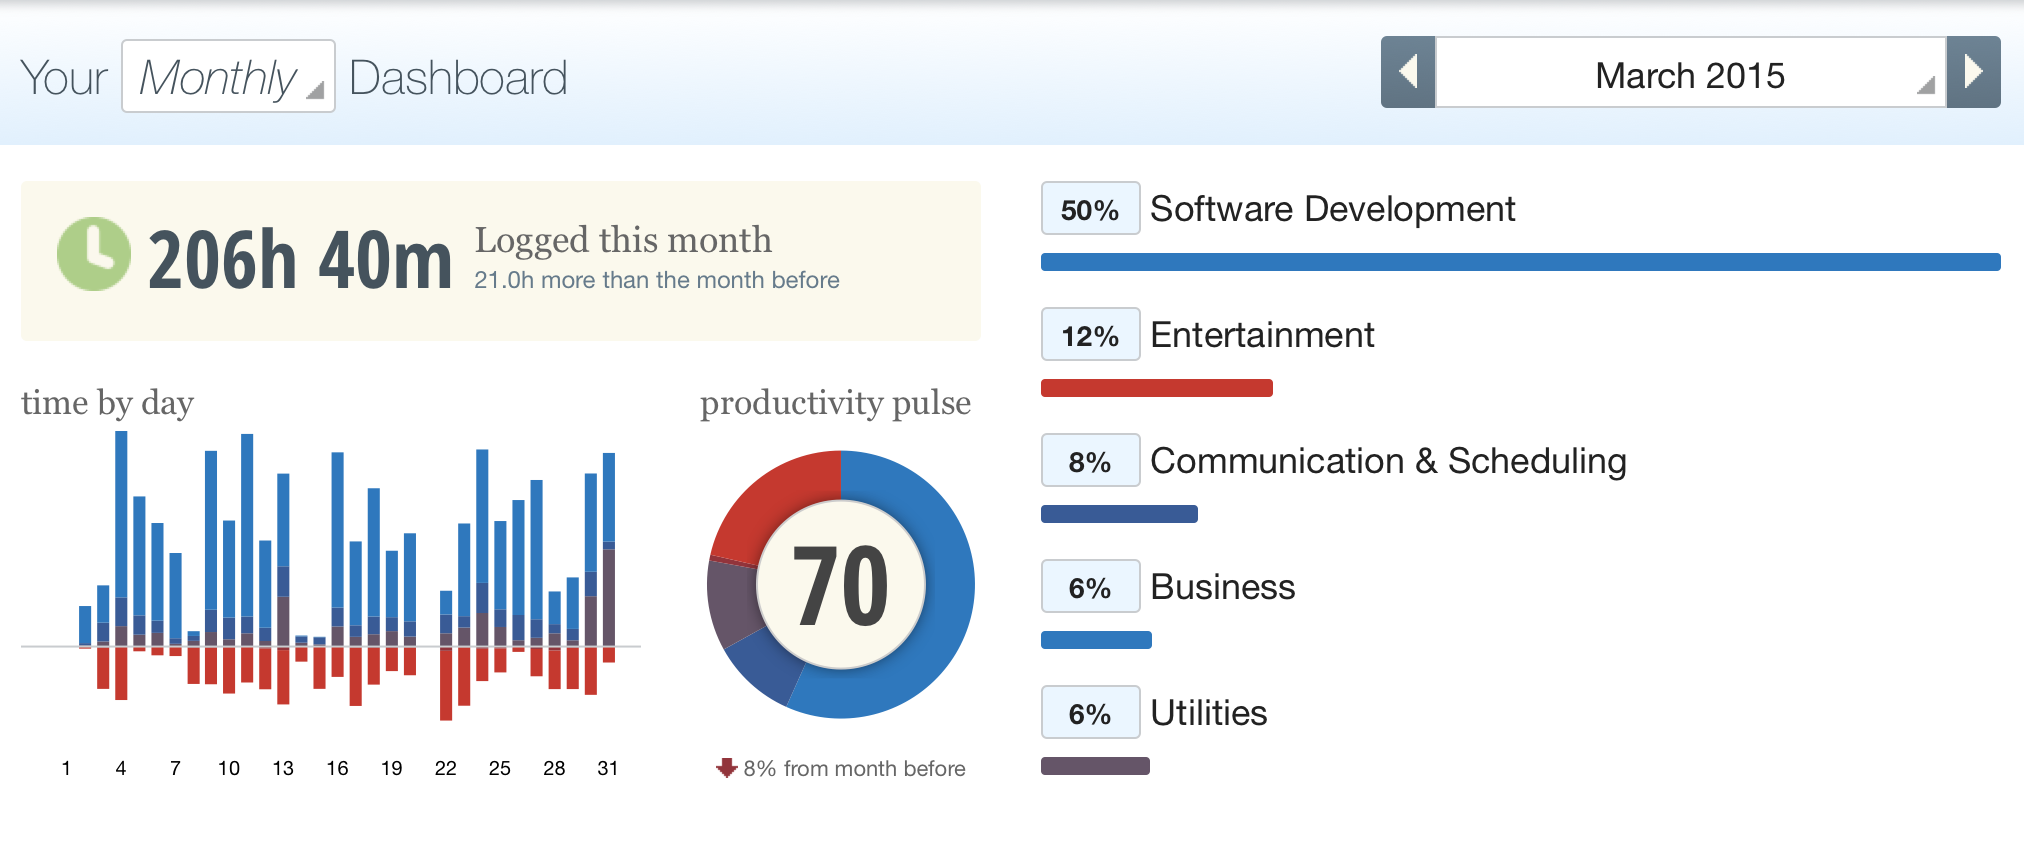Click '21.0h more than the month before' text
Image resolution: width=2024 pixels, height=844 pixels.
[x=656, y=280]
